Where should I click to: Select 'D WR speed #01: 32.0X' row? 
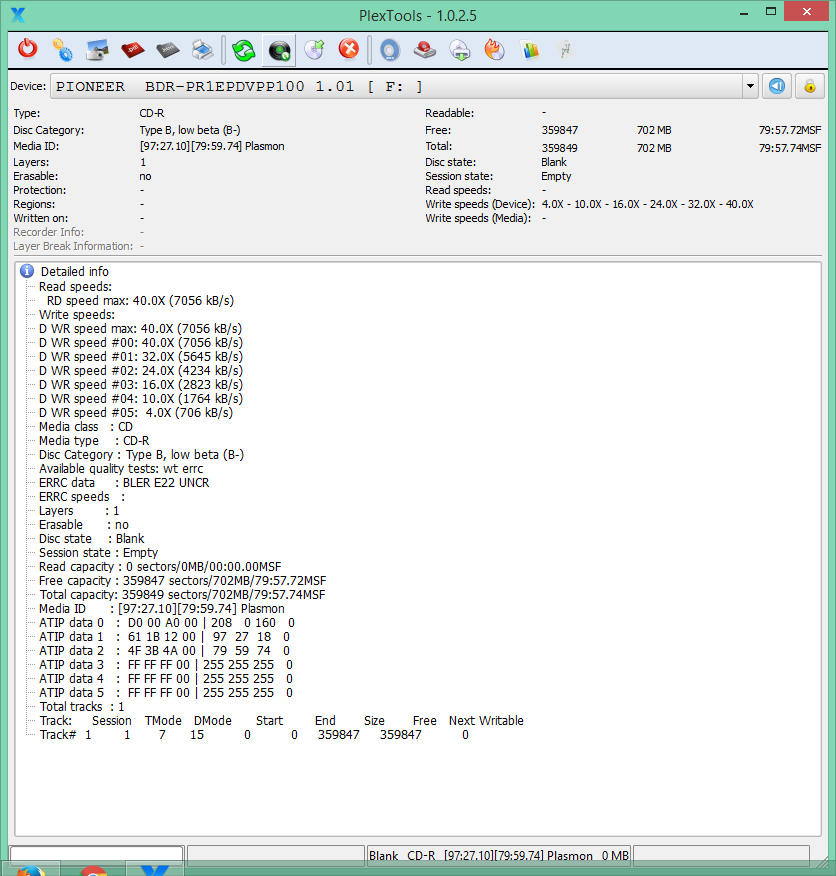141,356
